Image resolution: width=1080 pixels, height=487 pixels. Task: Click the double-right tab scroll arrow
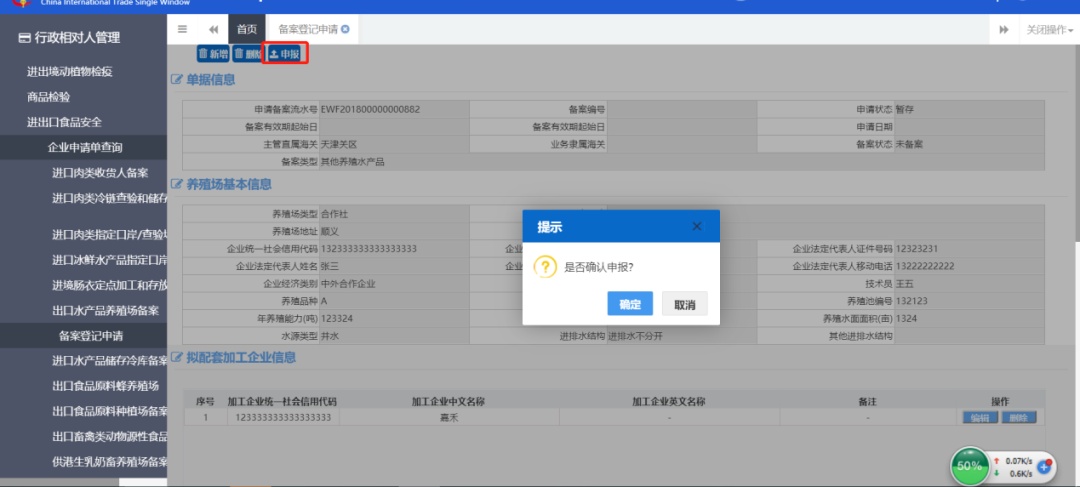pos(1003,30)
